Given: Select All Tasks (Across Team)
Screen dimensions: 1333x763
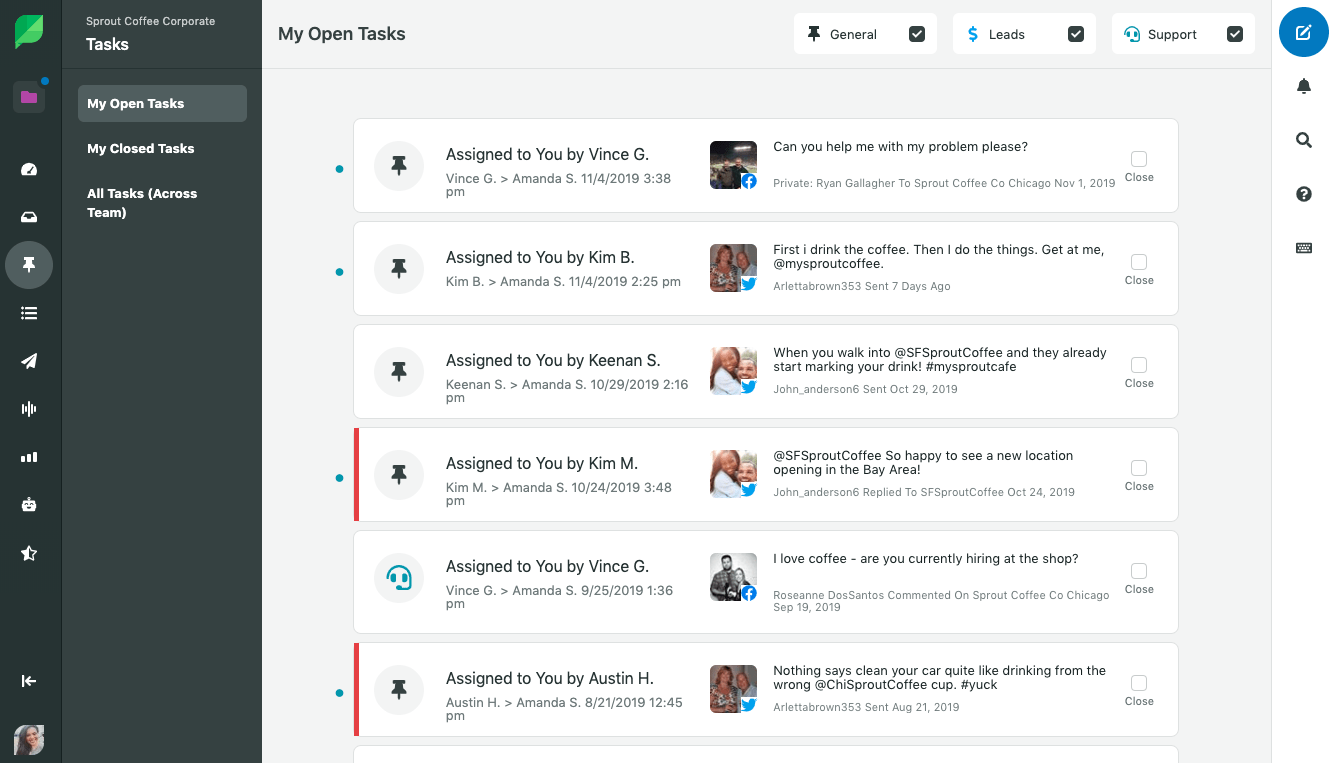Looking at the screenshot, I should (x=162, y=203).
